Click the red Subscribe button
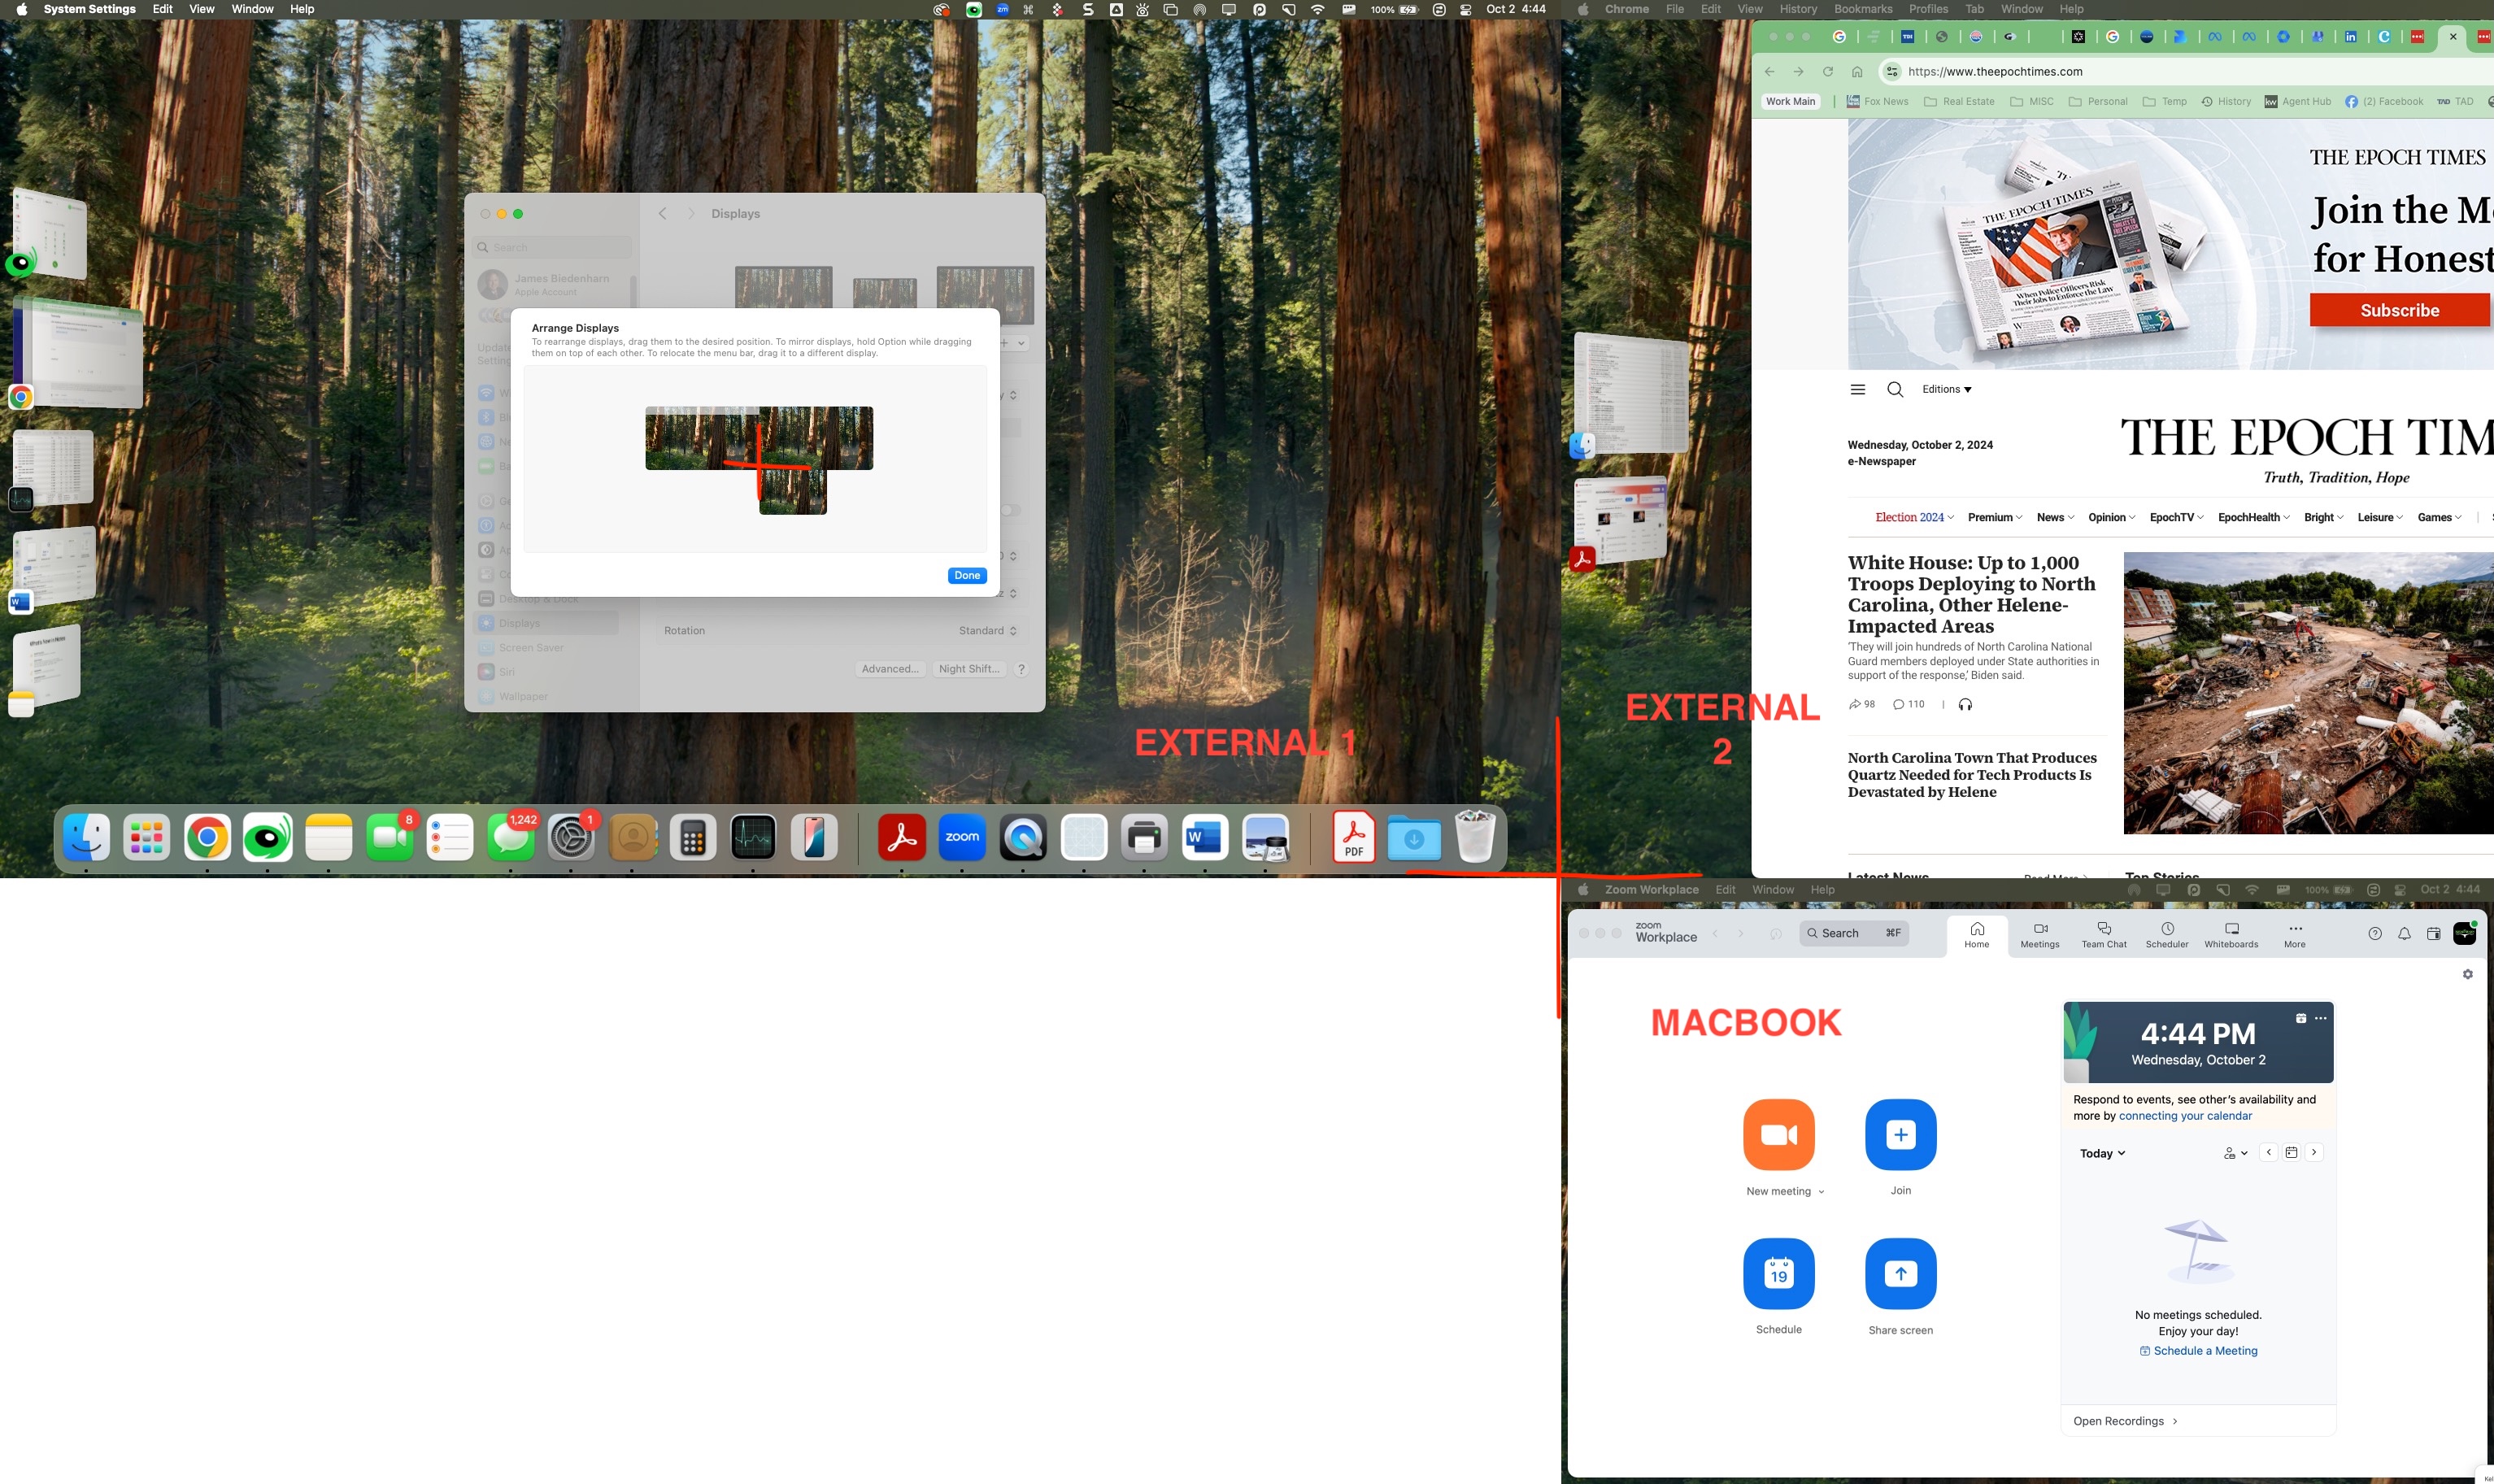Screen dimensions: 2494x1484 point(2398,310)
